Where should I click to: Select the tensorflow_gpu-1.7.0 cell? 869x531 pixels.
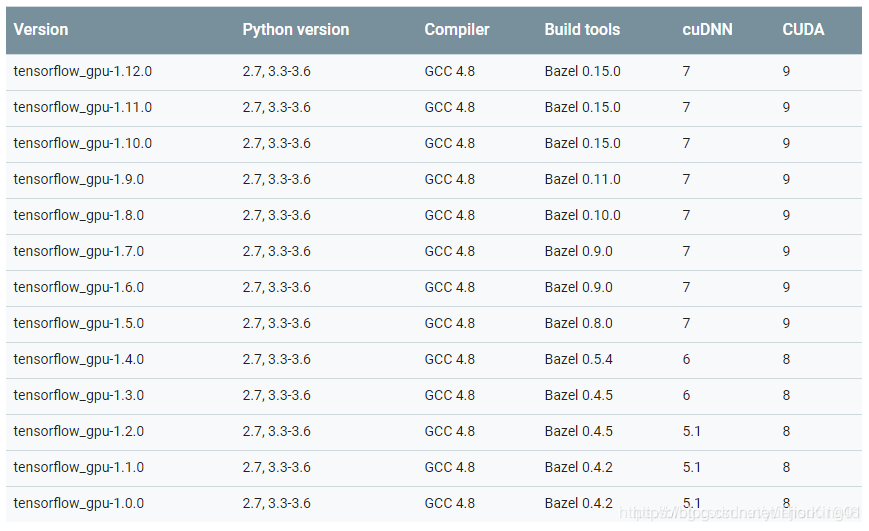pyautogui.click(x=79, y=252)
